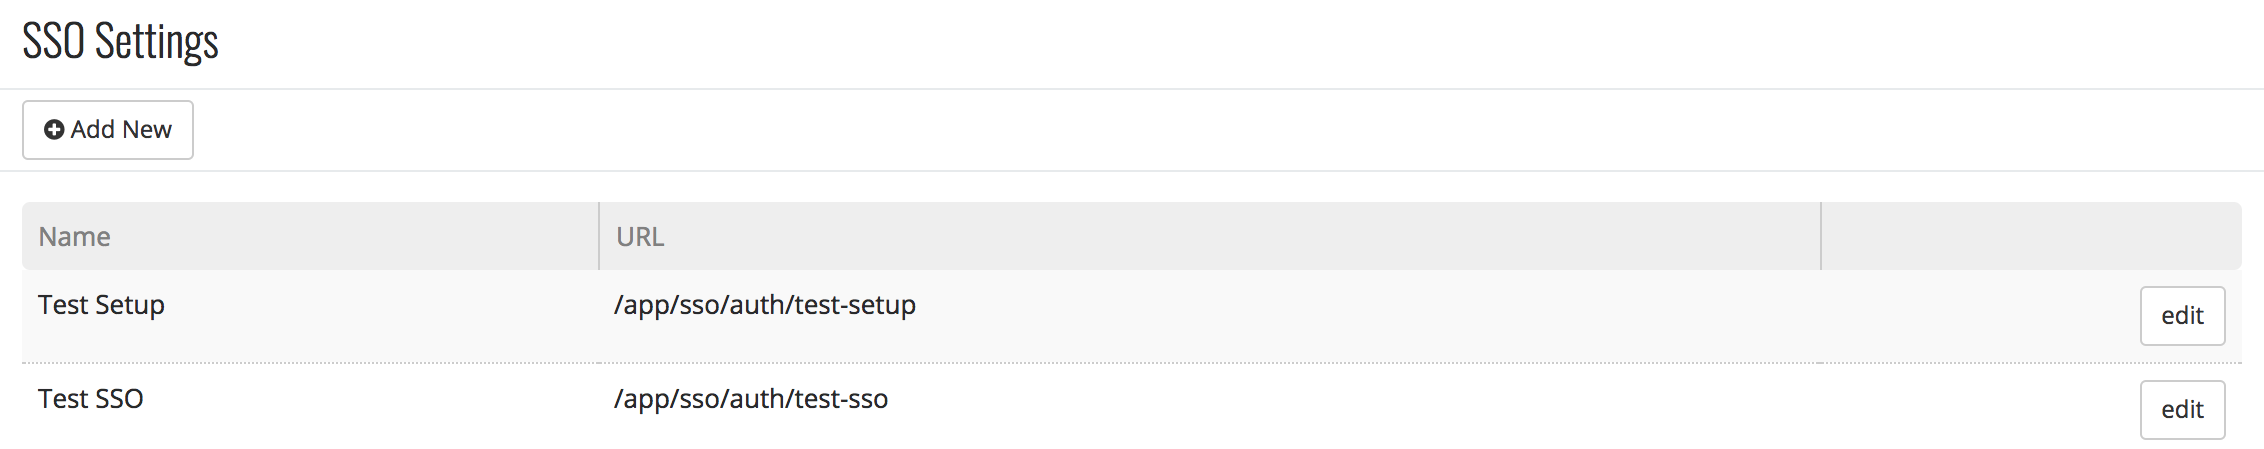
Task: Select the Test Setup name cell
Action: coord(101,305)
